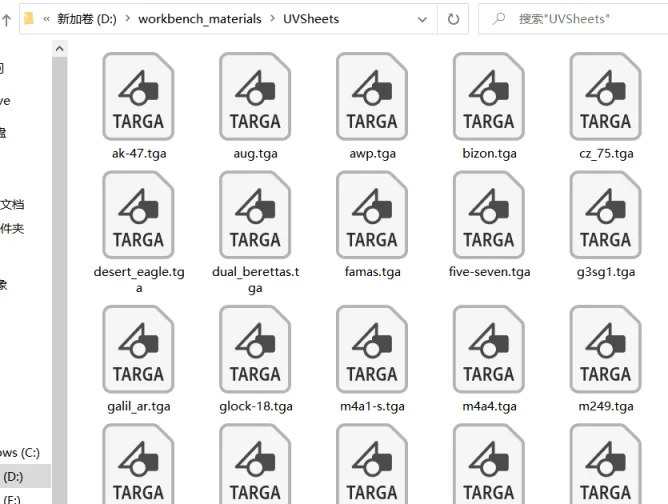Select the dual_berettas.tga file icon
The image size is (668, 504).
pos(255,215)
